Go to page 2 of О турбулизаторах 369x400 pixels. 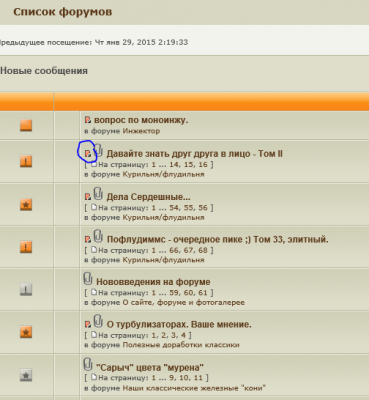163,335
